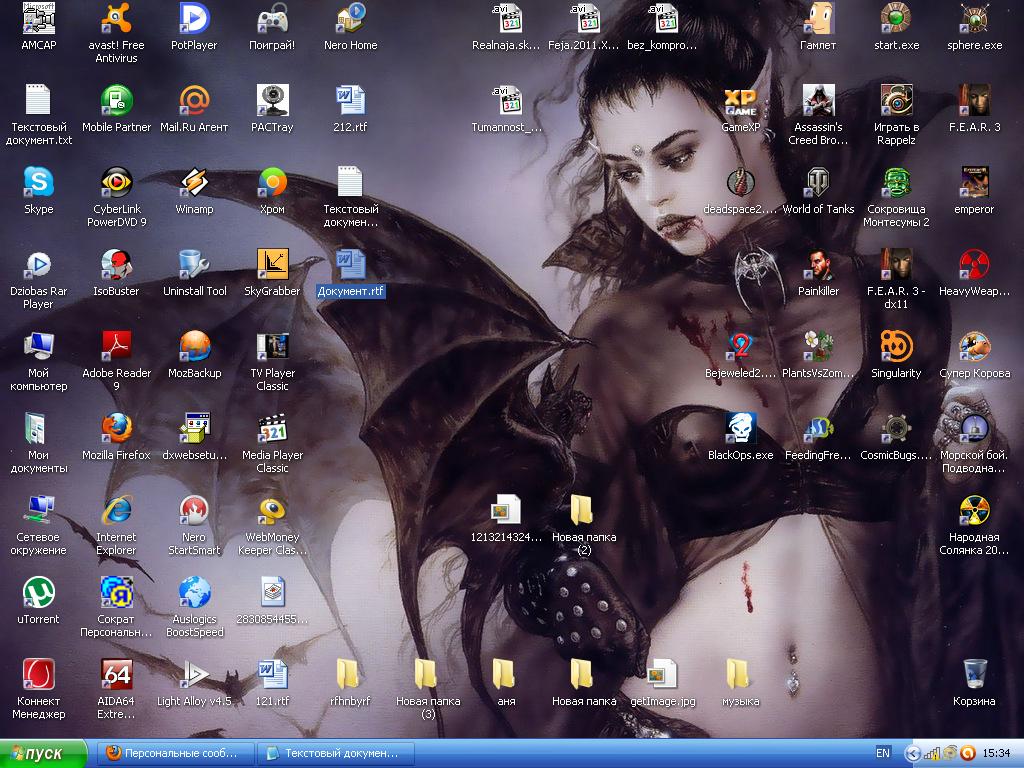
Task: Click the avast orange tray icon
Action: (x=967, y=754)
